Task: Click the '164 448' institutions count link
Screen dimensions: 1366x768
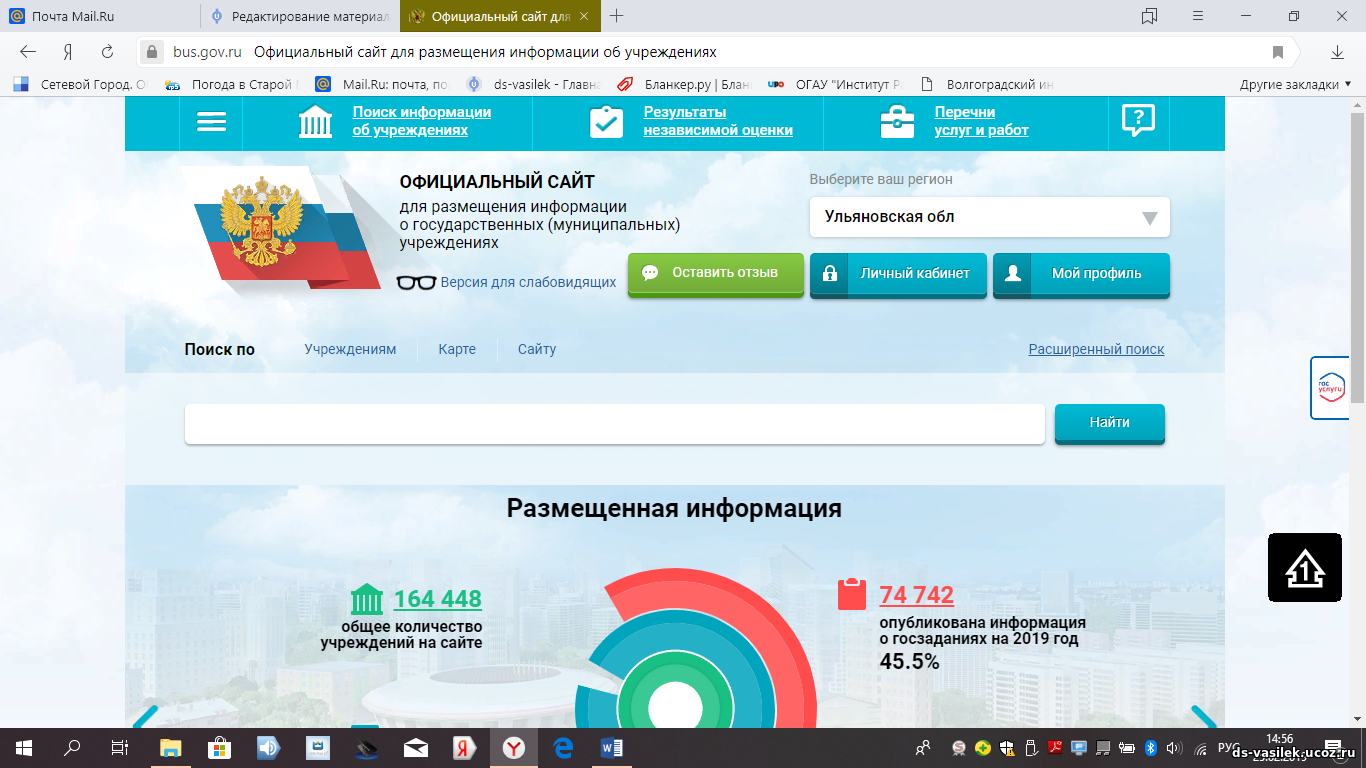Action: [438, 599]
